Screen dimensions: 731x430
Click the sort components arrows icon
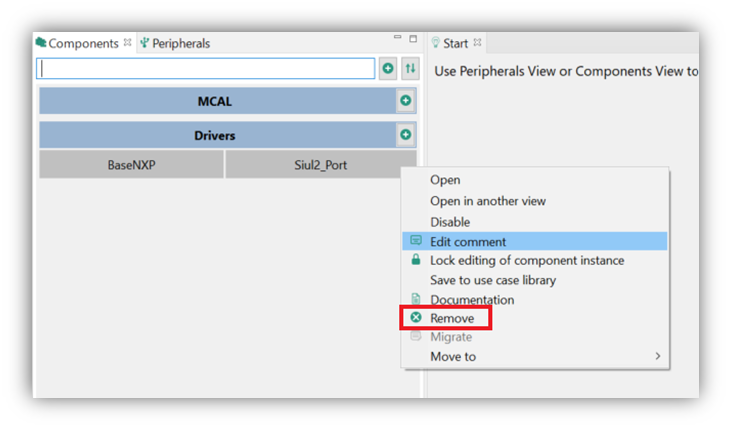[x=410, y=69]
